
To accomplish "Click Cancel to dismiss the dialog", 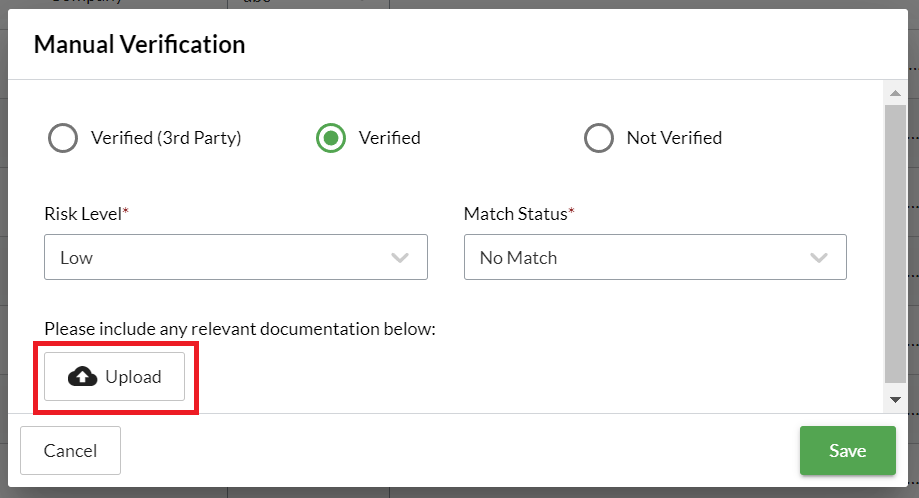I will 70,451.
